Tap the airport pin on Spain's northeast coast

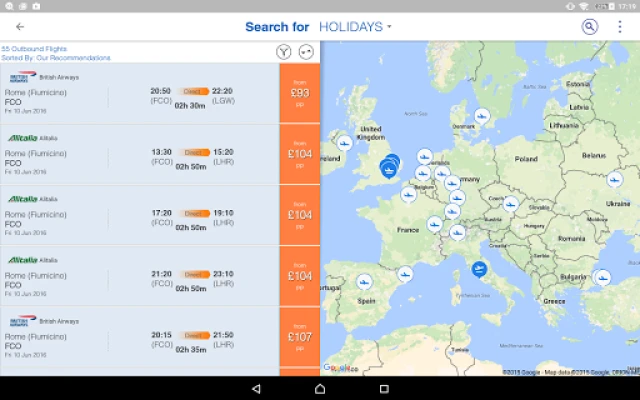[405, 274]
